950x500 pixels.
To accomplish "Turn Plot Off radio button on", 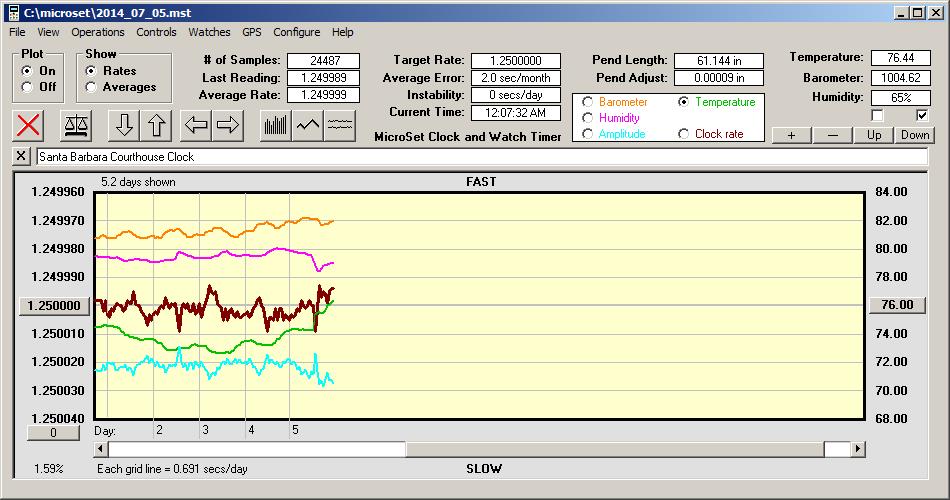I will point(26,87).
